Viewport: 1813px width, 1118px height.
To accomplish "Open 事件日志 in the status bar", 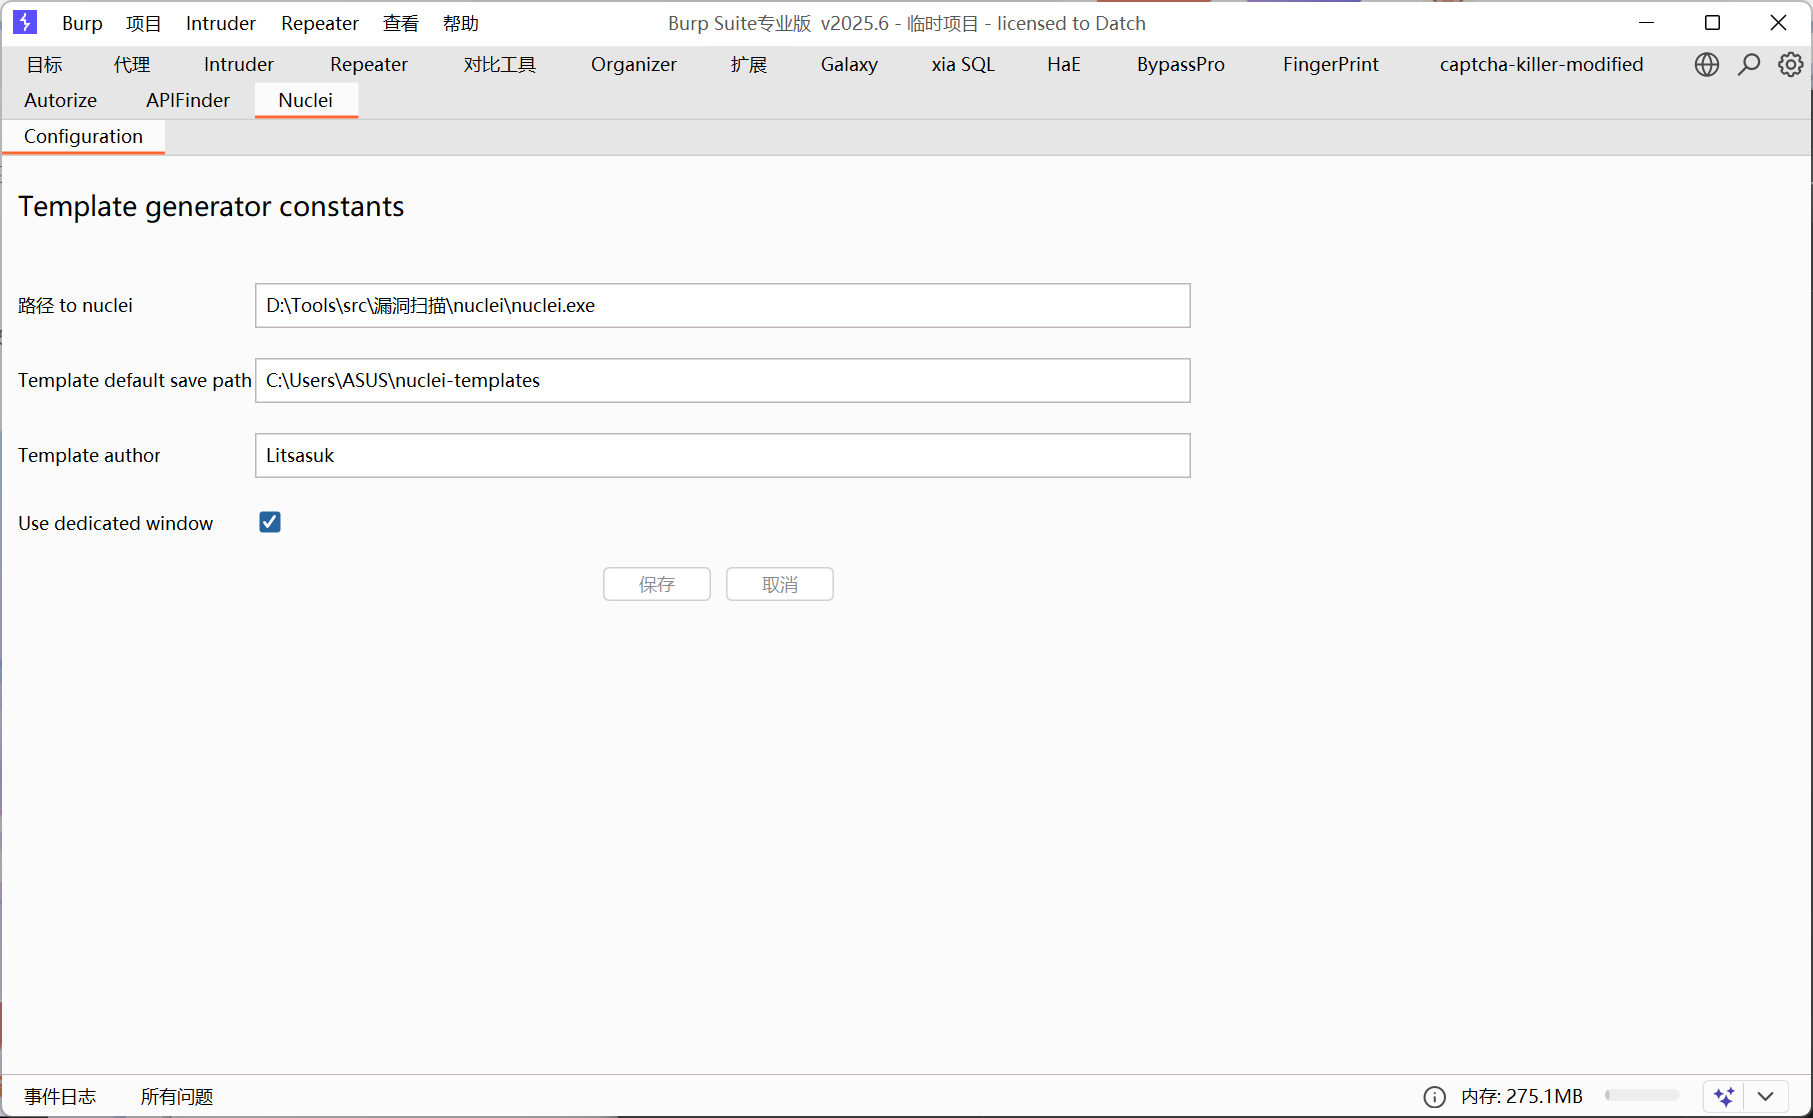I will click(61, 1097).
